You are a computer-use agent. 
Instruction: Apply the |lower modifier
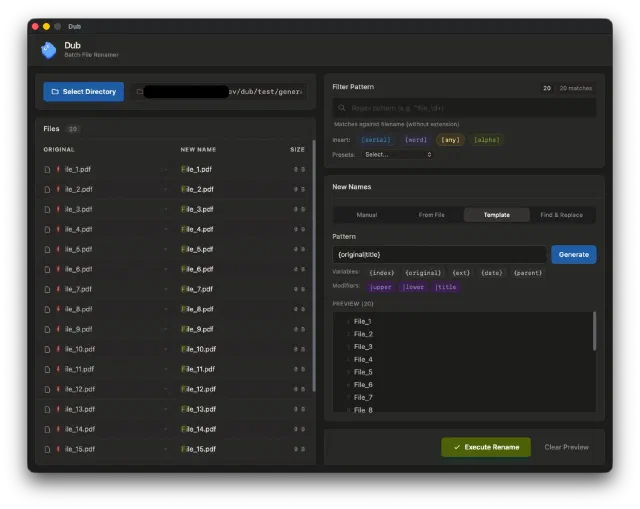pyautogui.click(x=413, y=287)
